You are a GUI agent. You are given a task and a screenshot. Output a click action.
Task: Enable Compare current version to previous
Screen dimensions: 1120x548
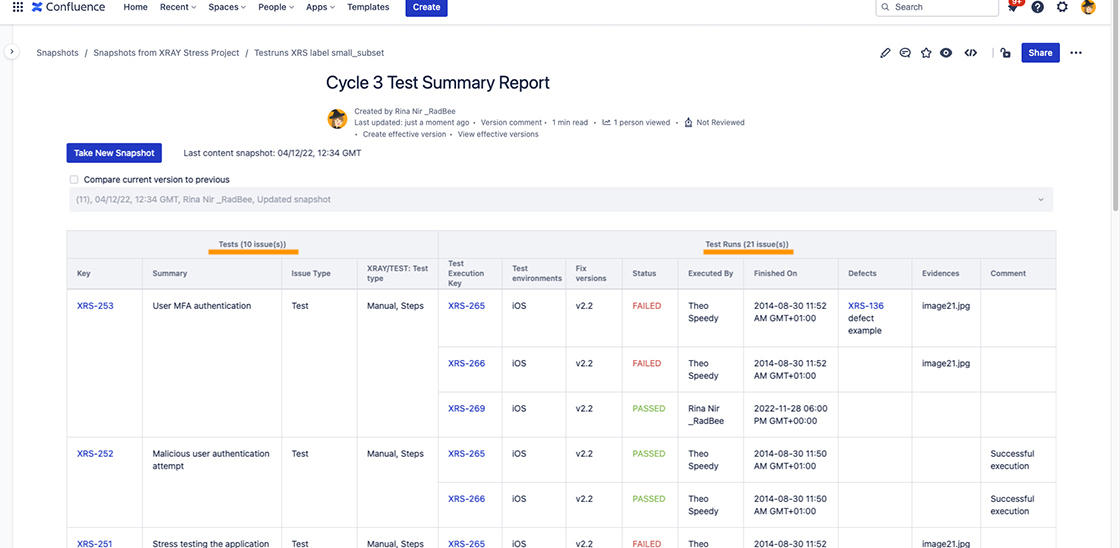[74, 180]
